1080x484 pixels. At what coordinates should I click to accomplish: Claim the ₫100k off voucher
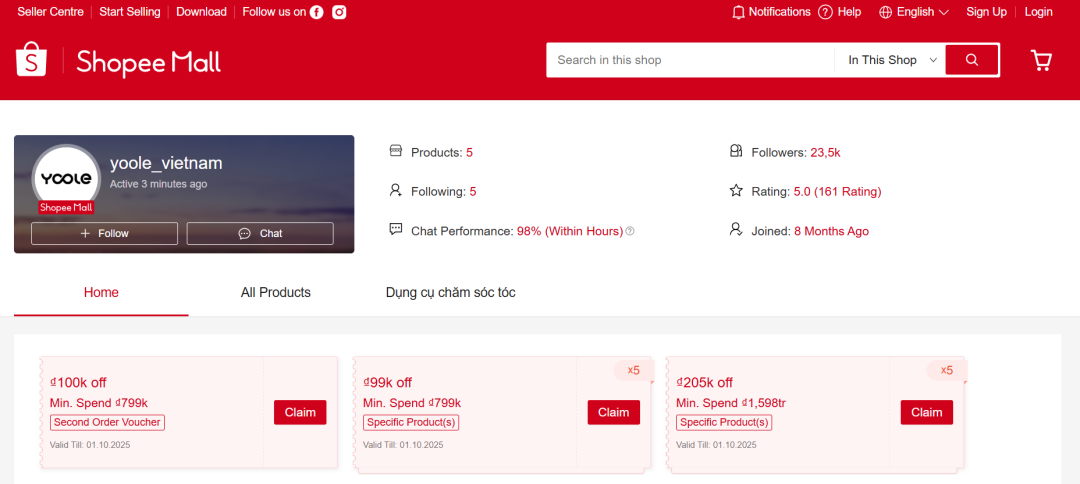(300, 412)
